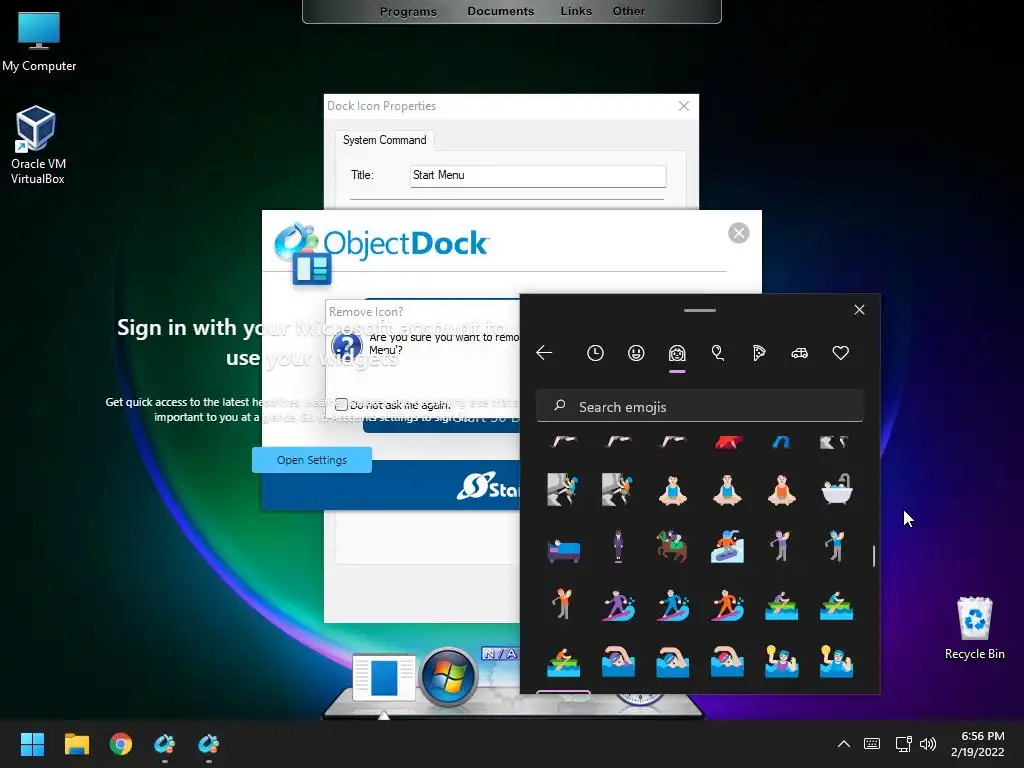
Task: Pick the golfer emoji in blue shirt
Action: tap(837, 547)
